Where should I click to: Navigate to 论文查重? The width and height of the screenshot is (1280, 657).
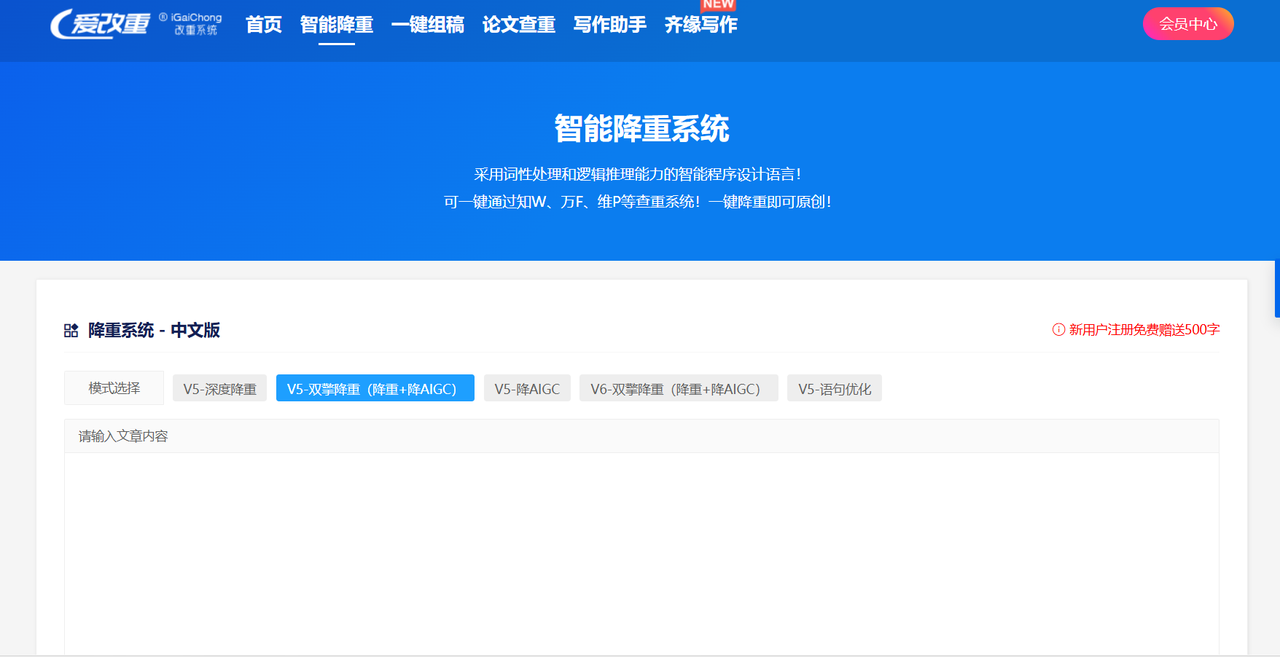point(519,25)
